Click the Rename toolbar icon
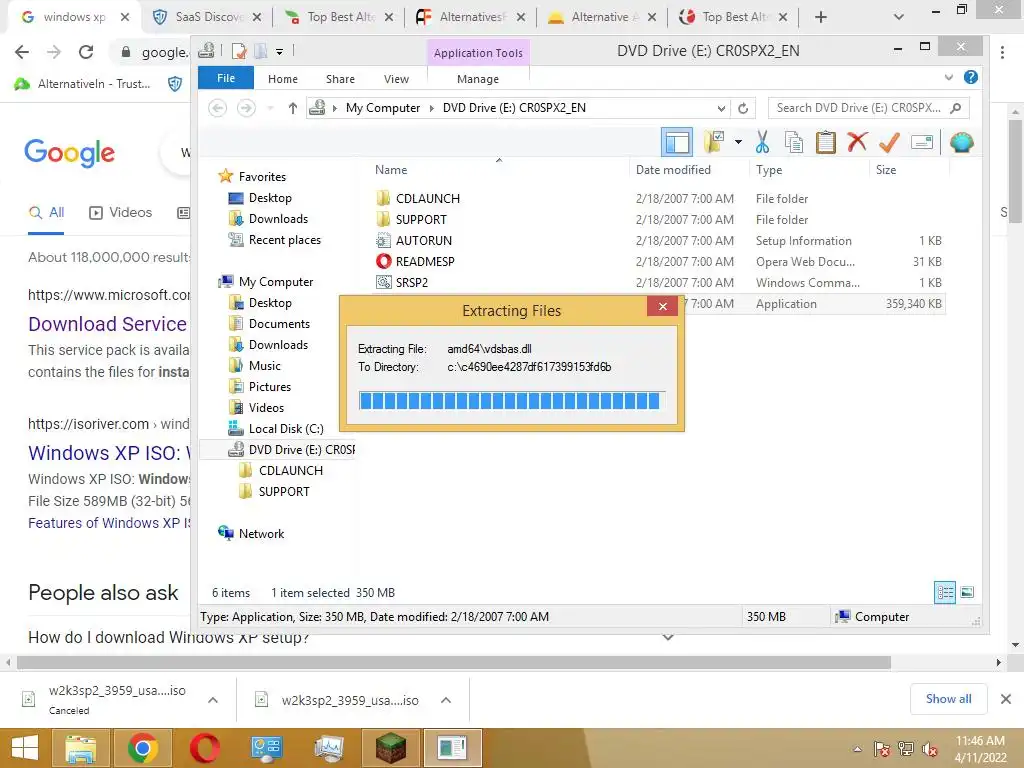The width and height of the screenshot is (1024, 768). point(921,142)
